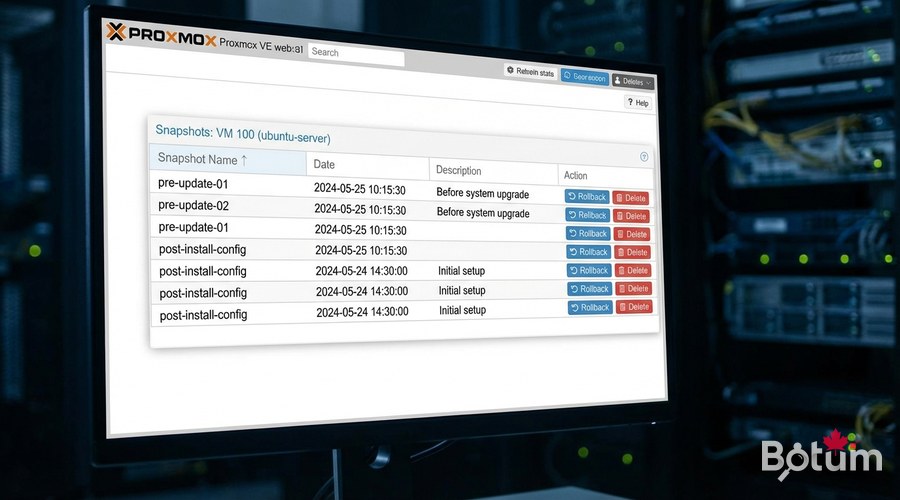The height and width of the screenshot is (500, 900).
Task: Delete the pre-update-02 snapshot
Action: coord(631,216)
